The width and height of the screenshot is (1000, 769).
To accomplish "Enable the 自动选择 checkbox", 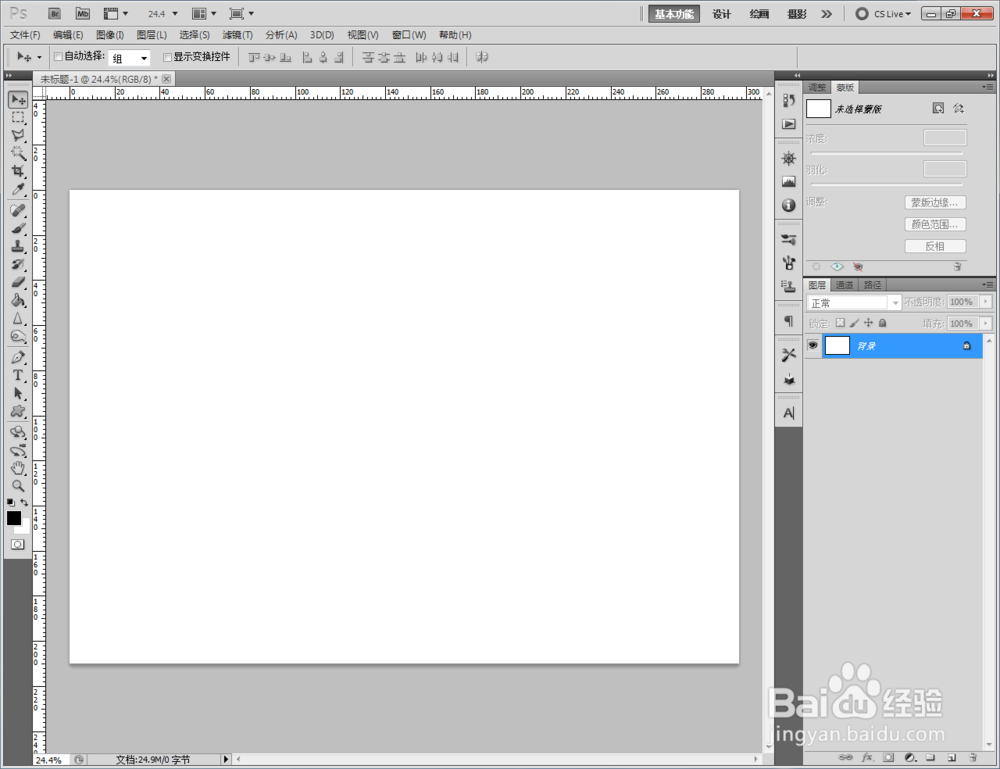I will tap(58, 57).
